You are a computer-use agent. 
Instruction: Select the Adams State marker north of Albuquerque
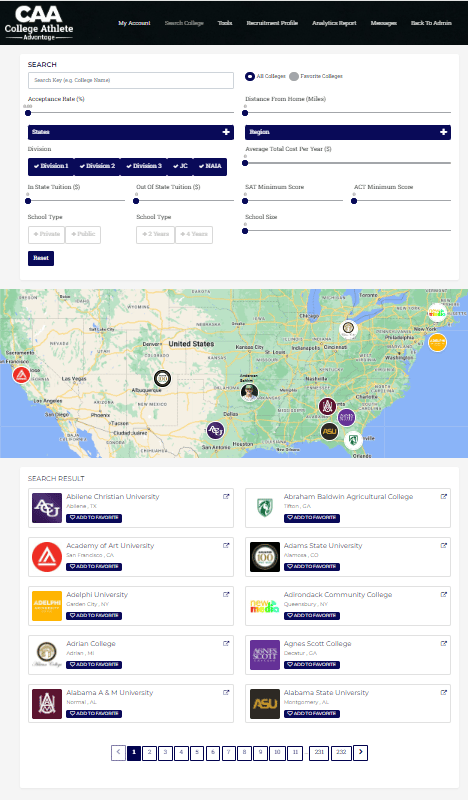[x=162, y=378]
